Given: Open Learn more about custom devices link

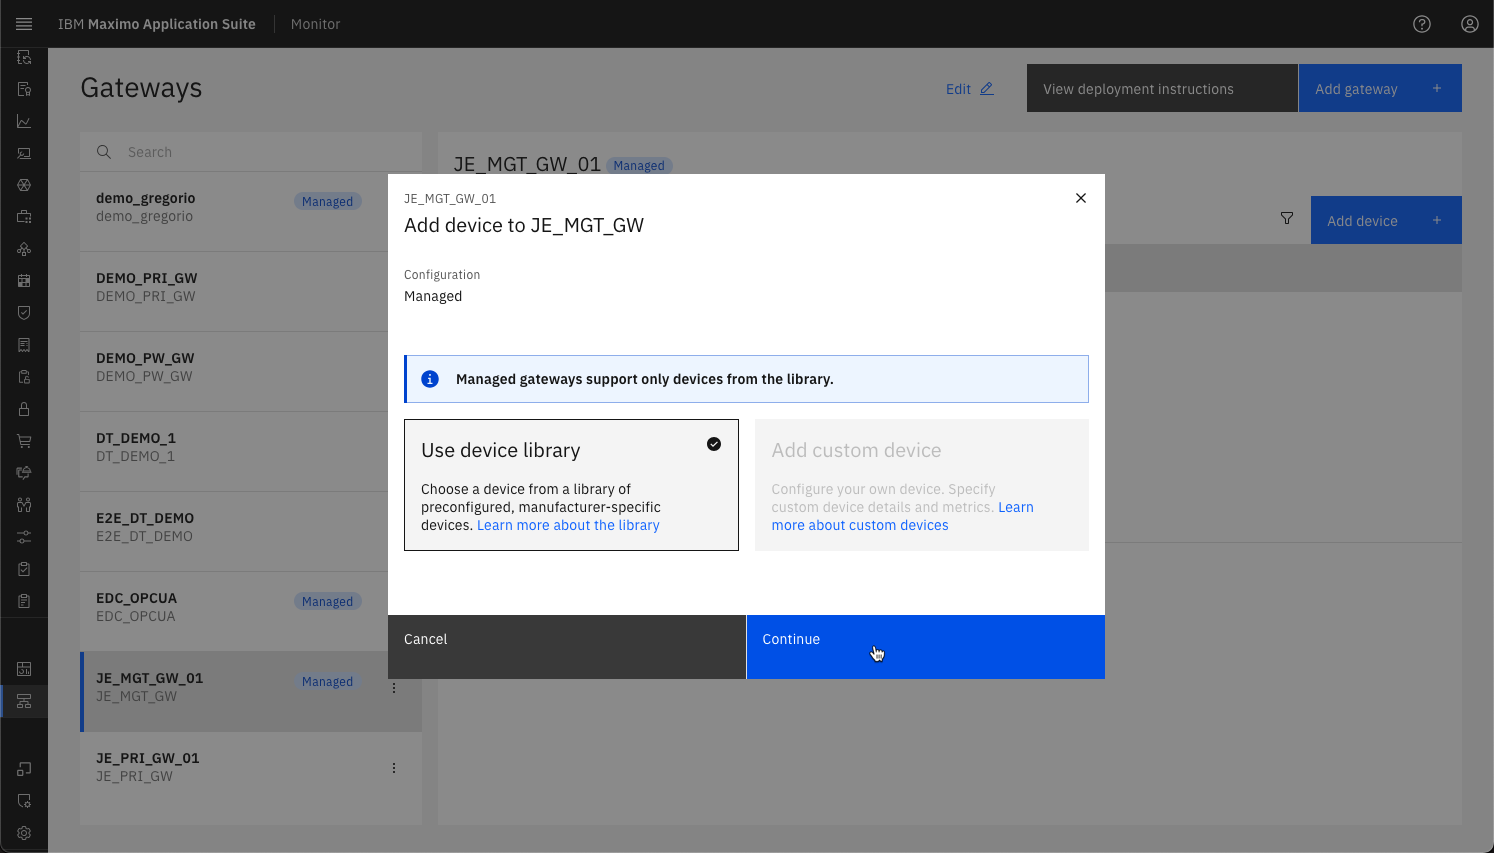Looking at the screenshot, I should (x=902, y=516).
